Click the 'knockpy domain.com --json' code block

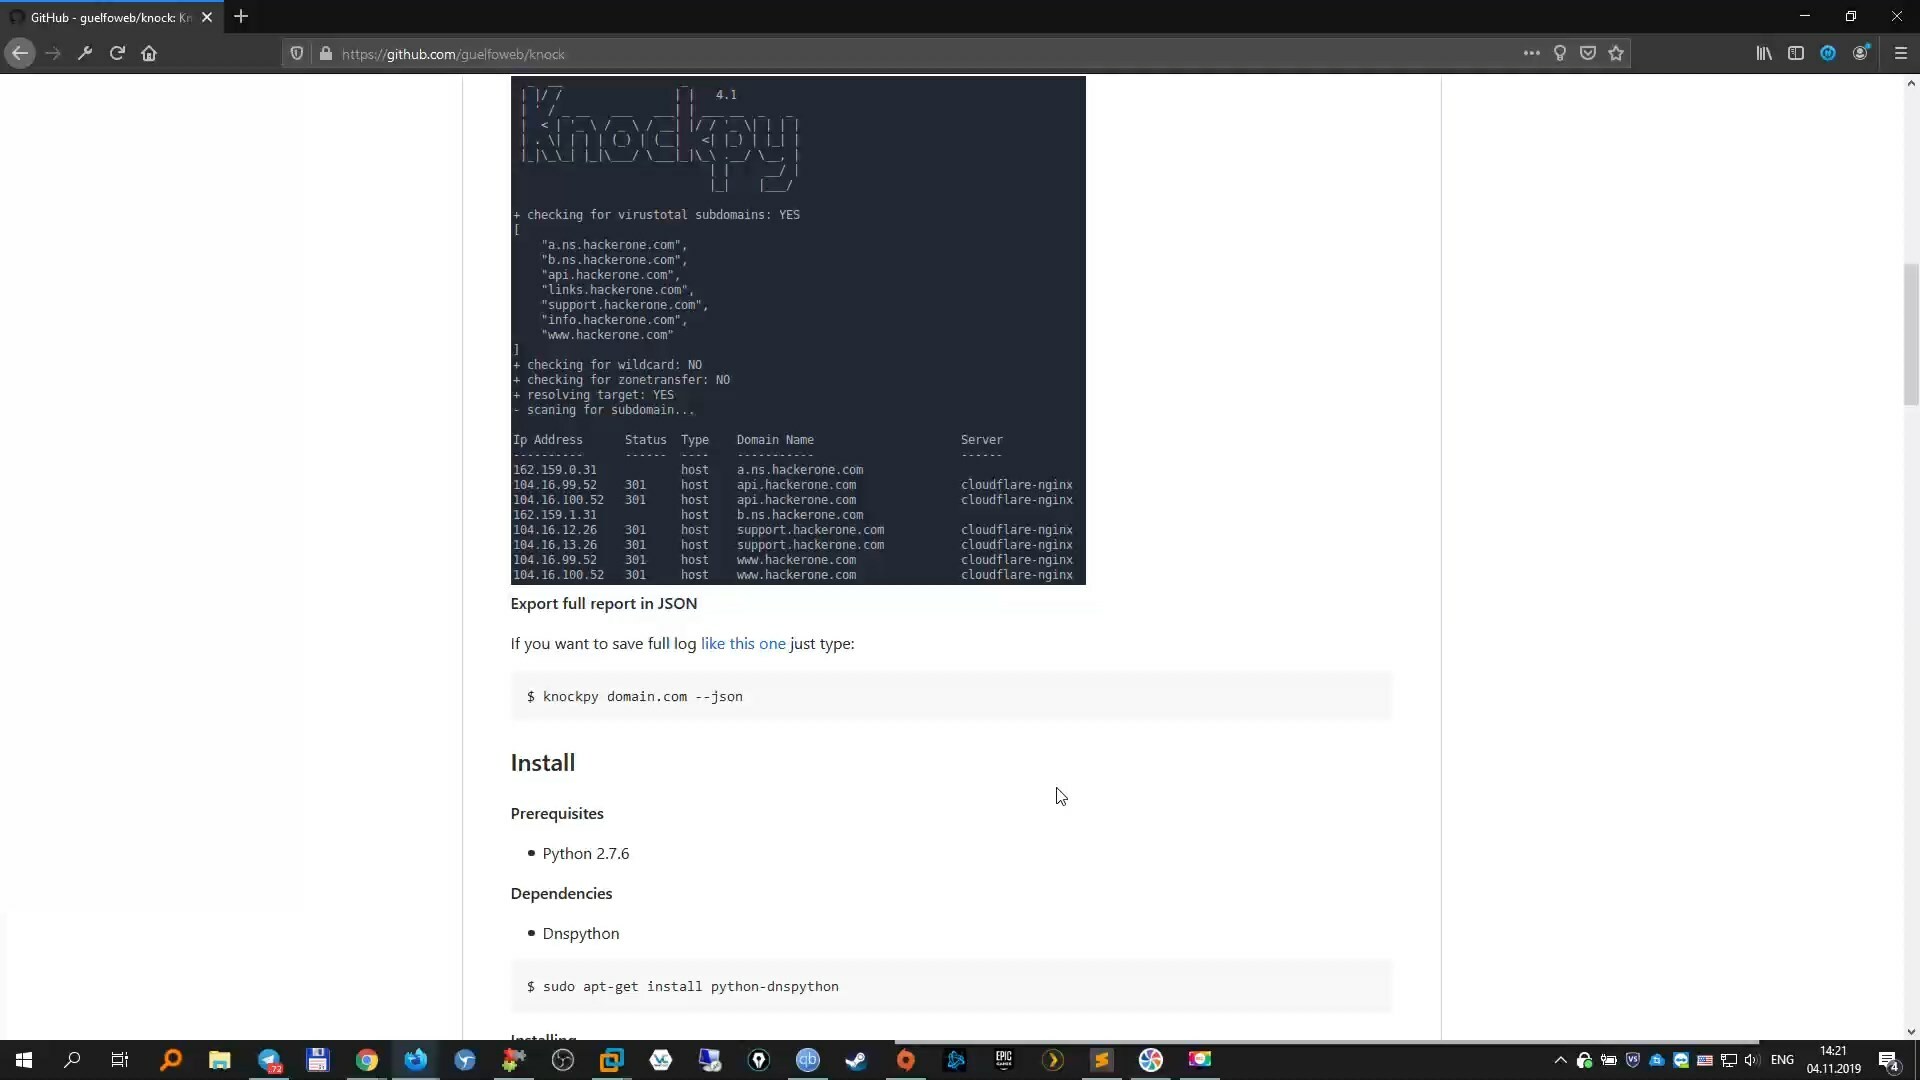click(951, 696)
